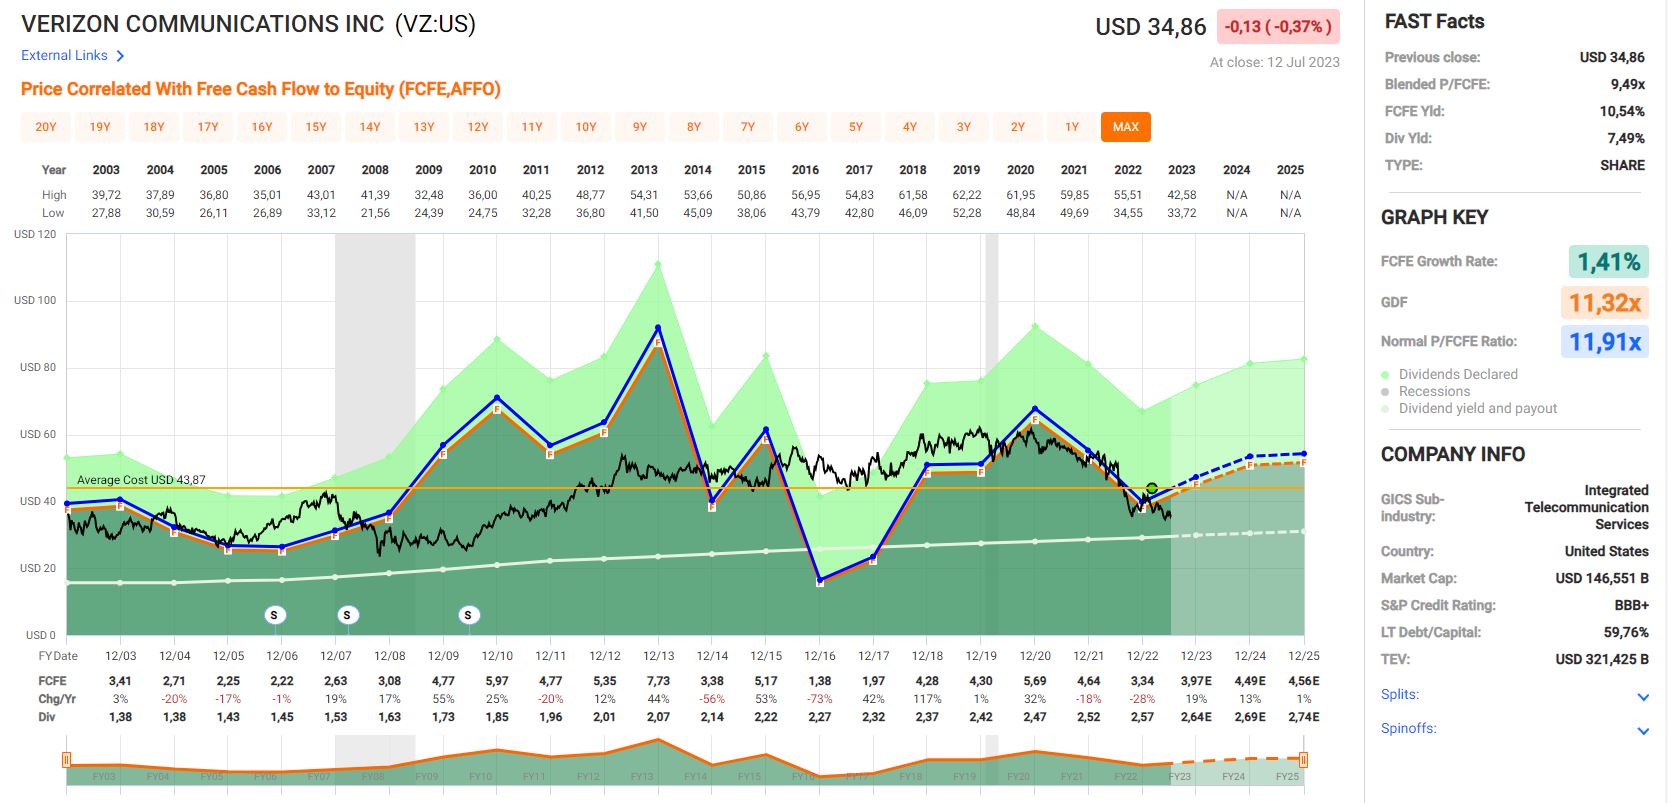Click the FY13 label in the mini chart
This screenshot has width=1668, height=803.
(x=642, y=777)
